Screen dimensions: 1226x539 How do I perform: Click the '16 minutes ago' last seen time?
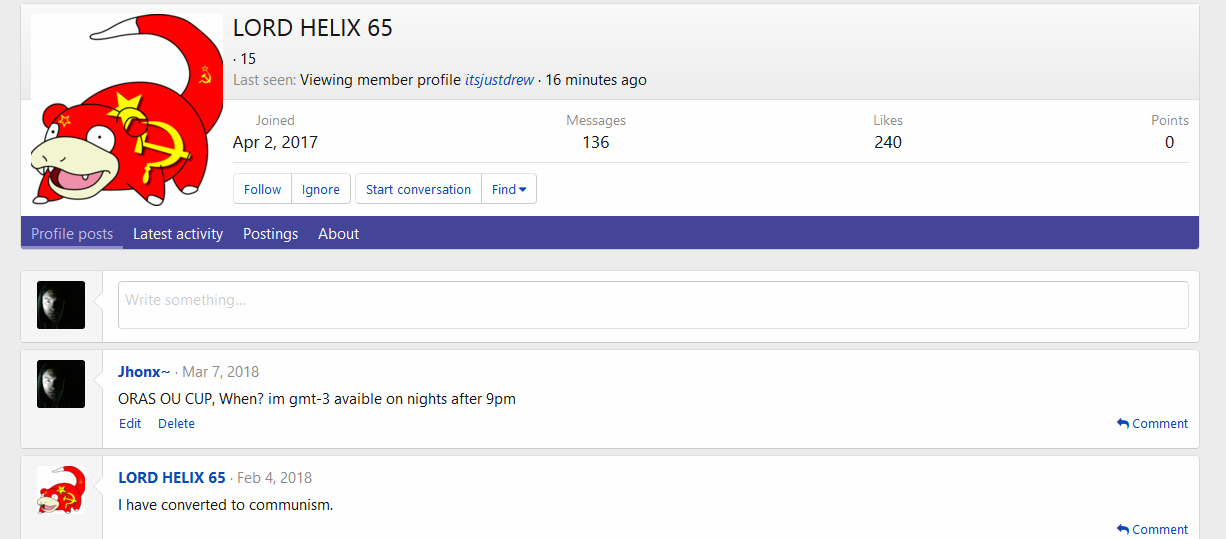pyautogui.click(x=596, y=80)
